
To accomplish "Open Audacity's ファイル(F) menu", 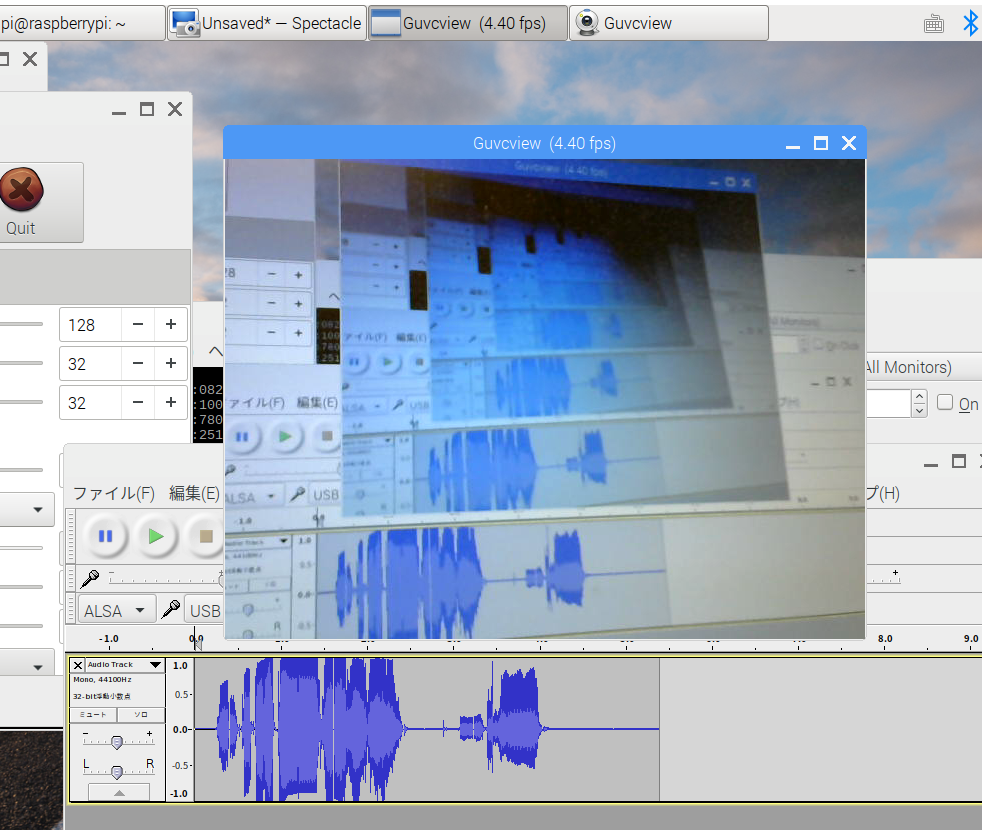I will pyautogui.click(x=114, y=494).
